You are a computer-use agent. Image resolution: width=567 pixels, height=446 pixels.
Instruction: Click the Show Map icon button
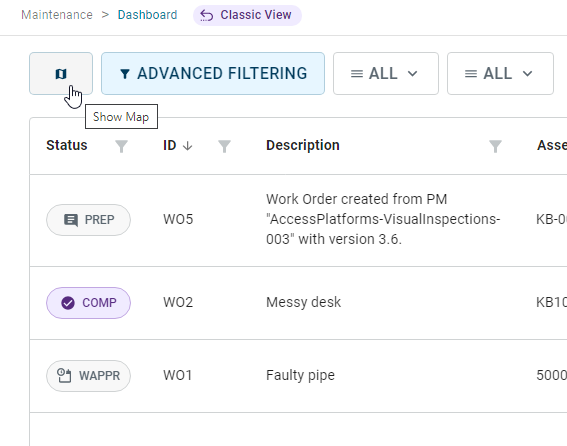click(61, 73)
